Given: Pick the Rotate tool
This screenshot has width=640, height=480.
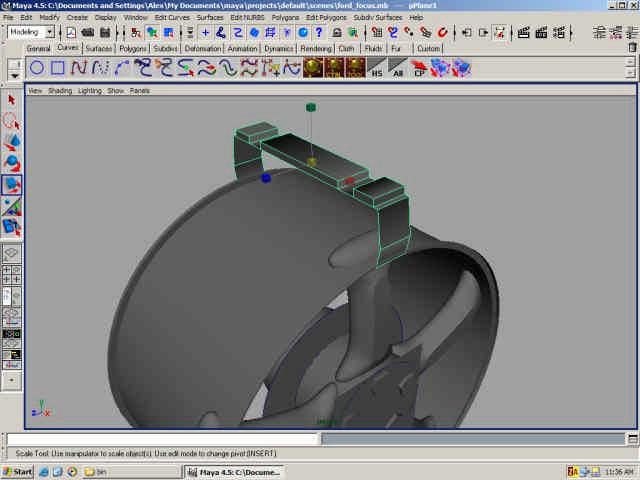Looking at the screenshot, I should pos(12,164).
